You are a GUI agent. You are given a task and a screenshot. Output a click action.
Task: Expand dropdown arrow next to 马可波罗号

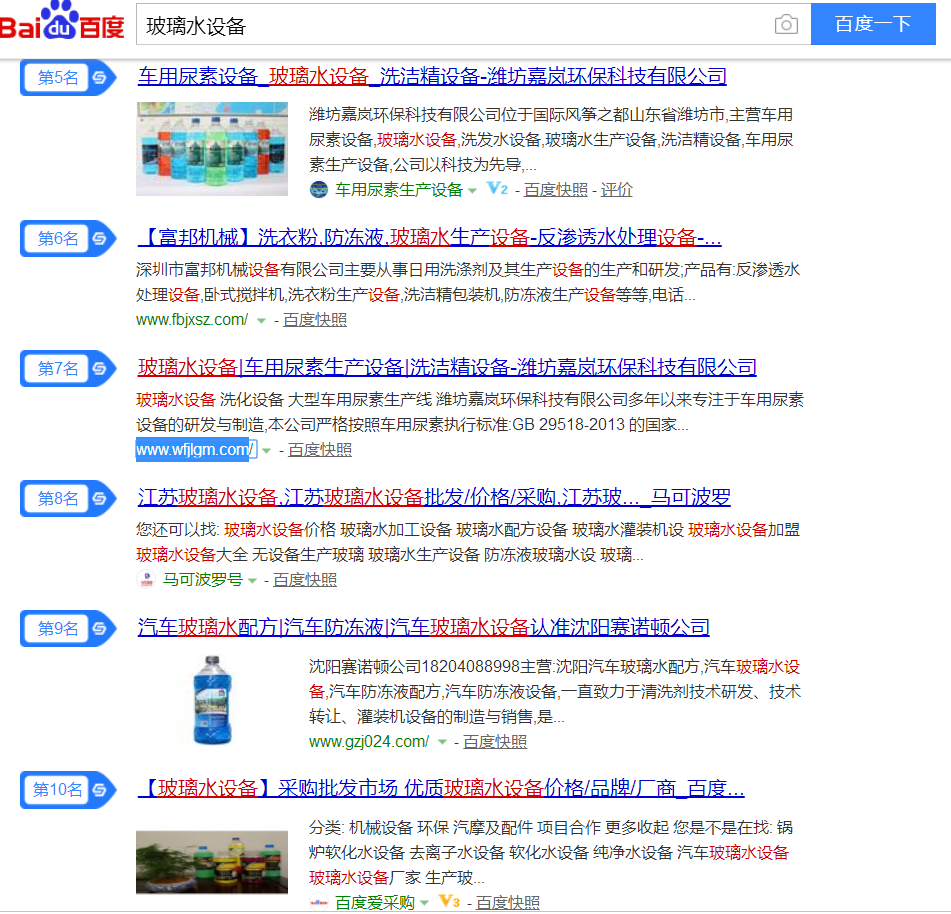click(x=252, y=581)
